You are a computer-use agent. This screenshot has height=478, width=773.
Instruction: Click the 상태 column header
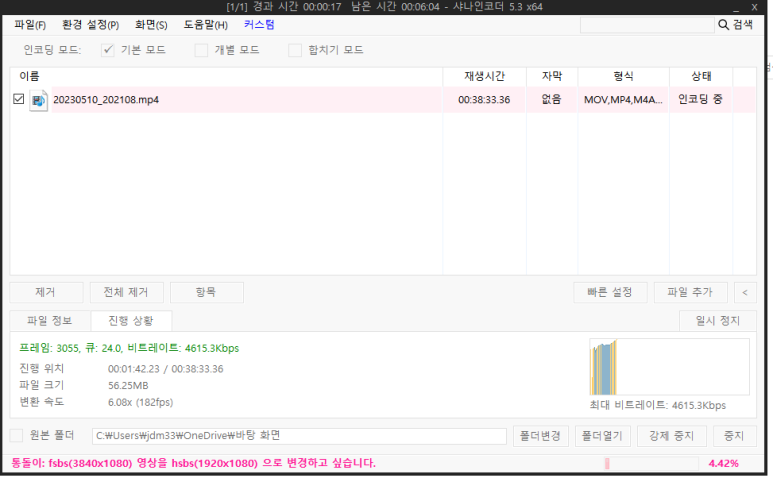coord(701,76)
